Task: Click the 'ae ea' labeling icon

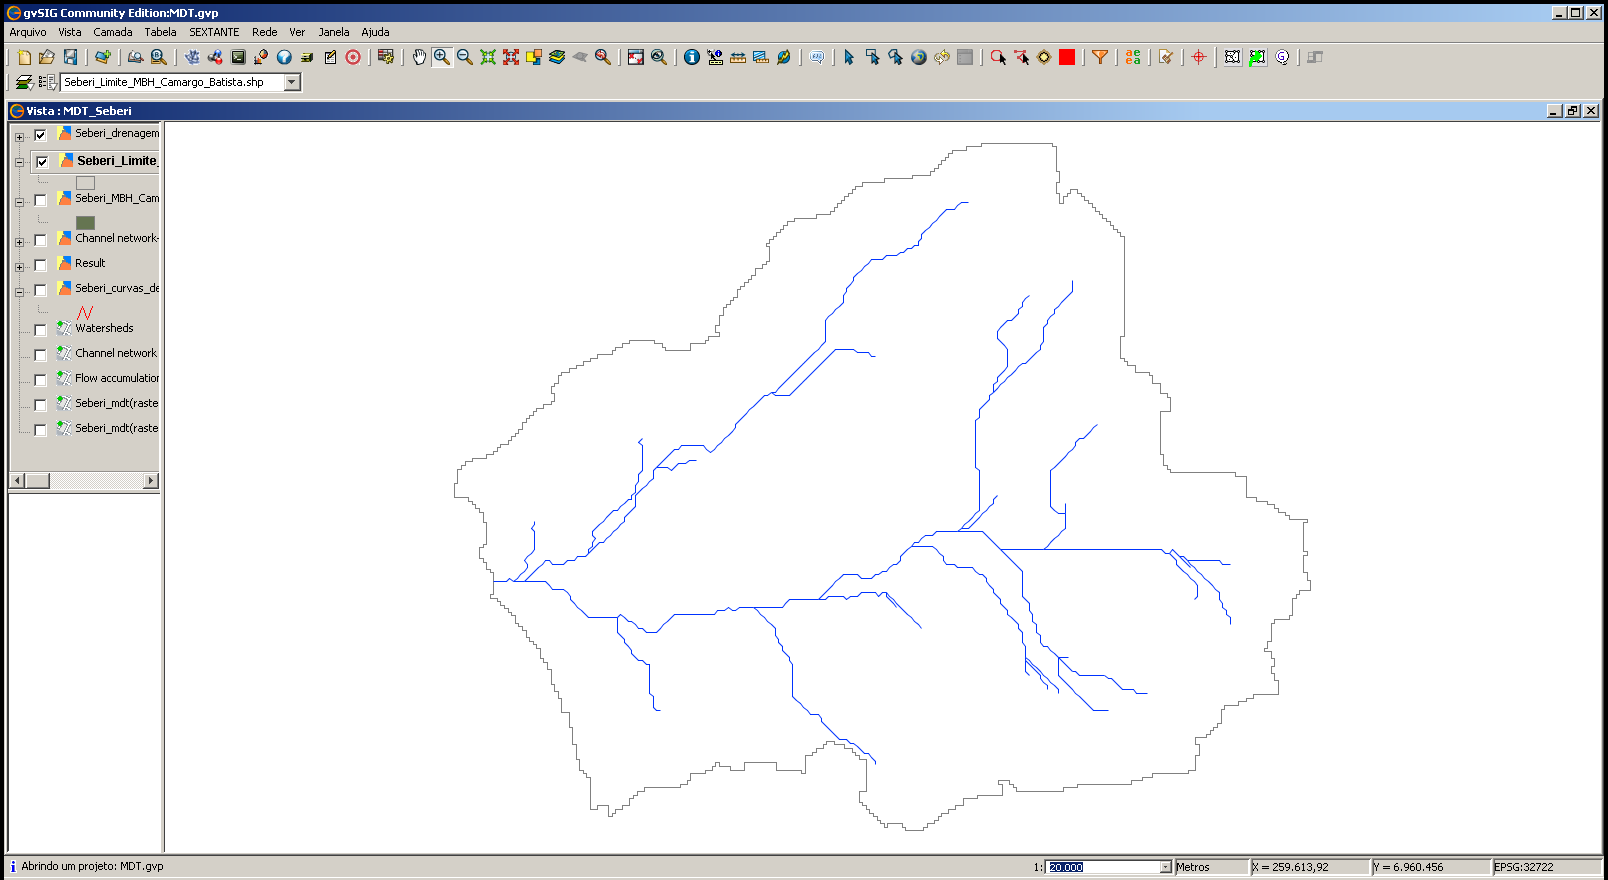Action: (x=1133, y=58)
